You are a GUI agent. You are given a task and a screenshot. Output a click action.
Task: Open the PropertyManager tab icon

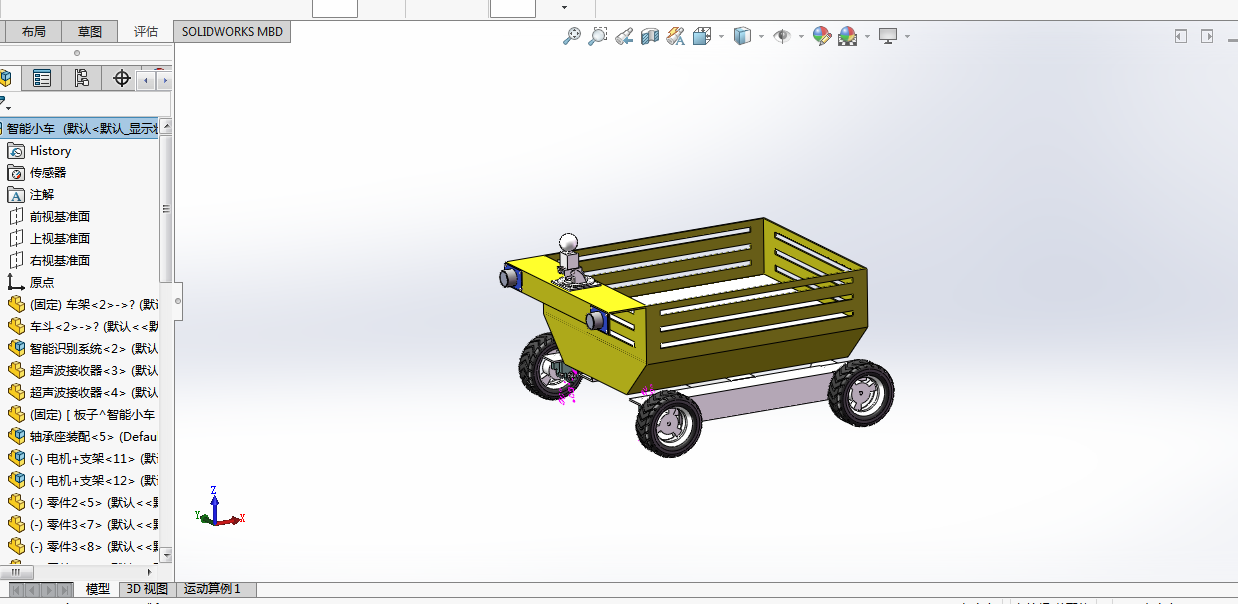42,78
